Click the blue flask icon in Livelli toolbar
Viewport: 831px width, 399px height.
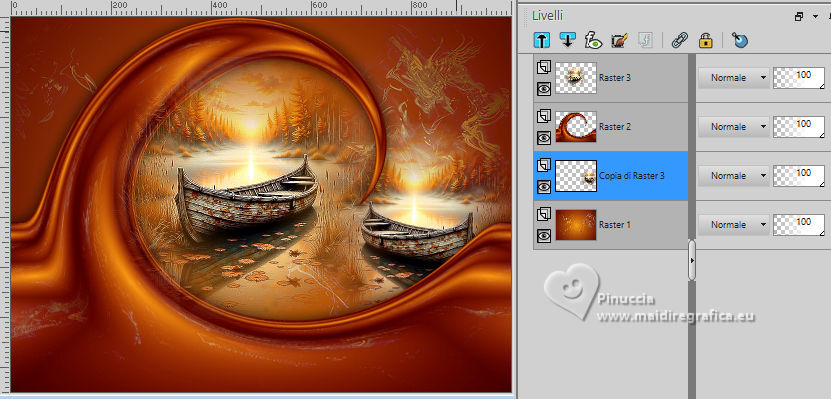(x=739, y=40)
